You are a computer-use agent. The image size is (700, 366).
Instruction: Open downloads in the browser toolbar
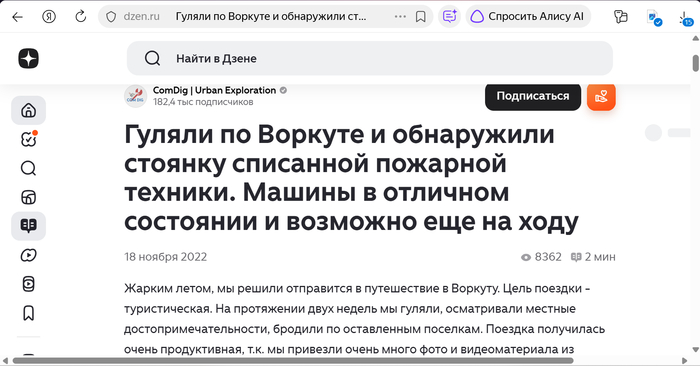686,18
